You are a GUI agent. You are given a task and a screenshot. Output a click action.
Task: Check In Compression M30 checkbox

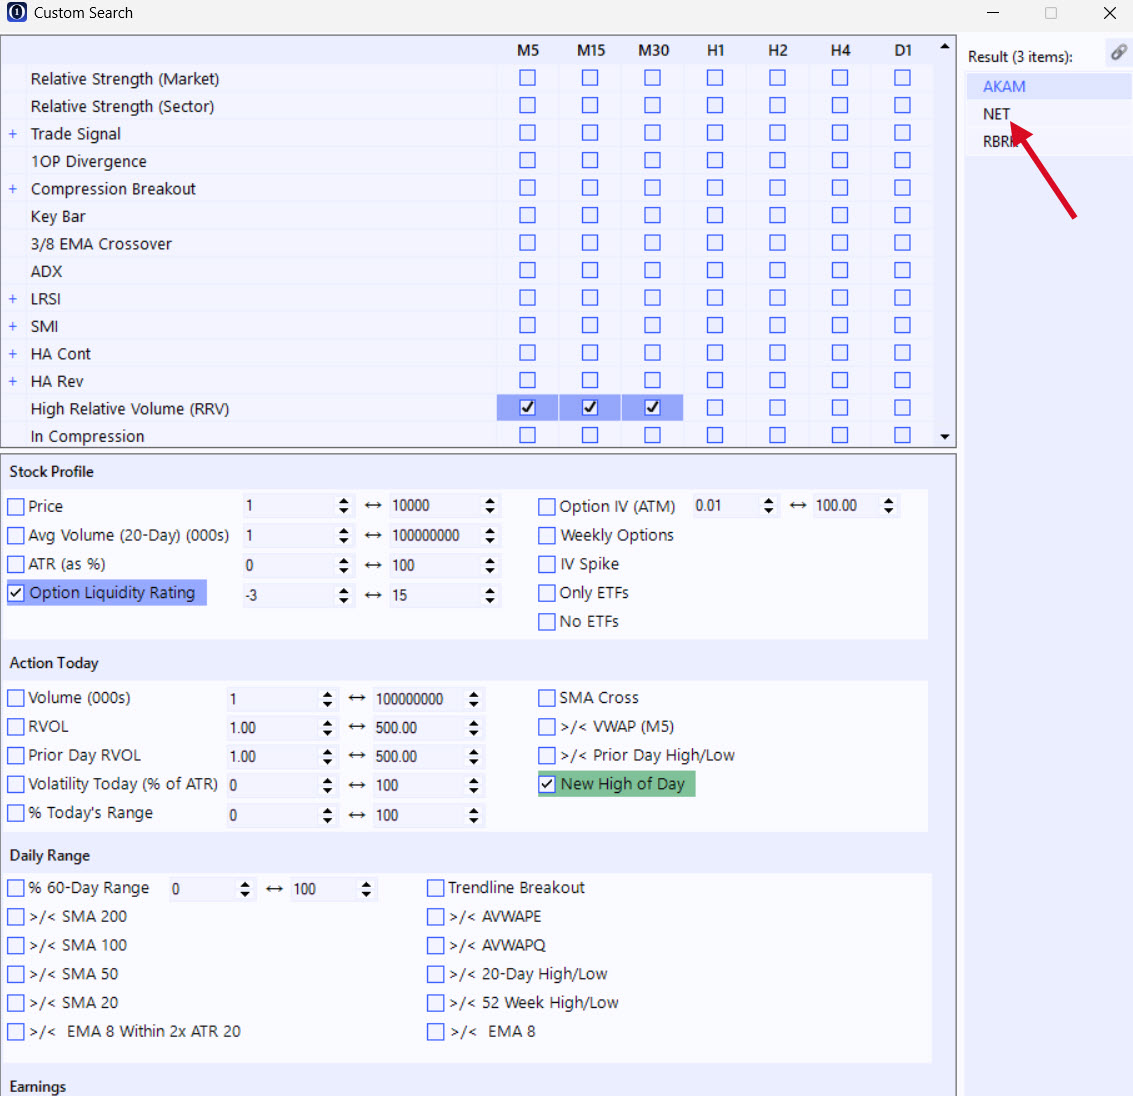pyautogui.click(x=652, y=435)
